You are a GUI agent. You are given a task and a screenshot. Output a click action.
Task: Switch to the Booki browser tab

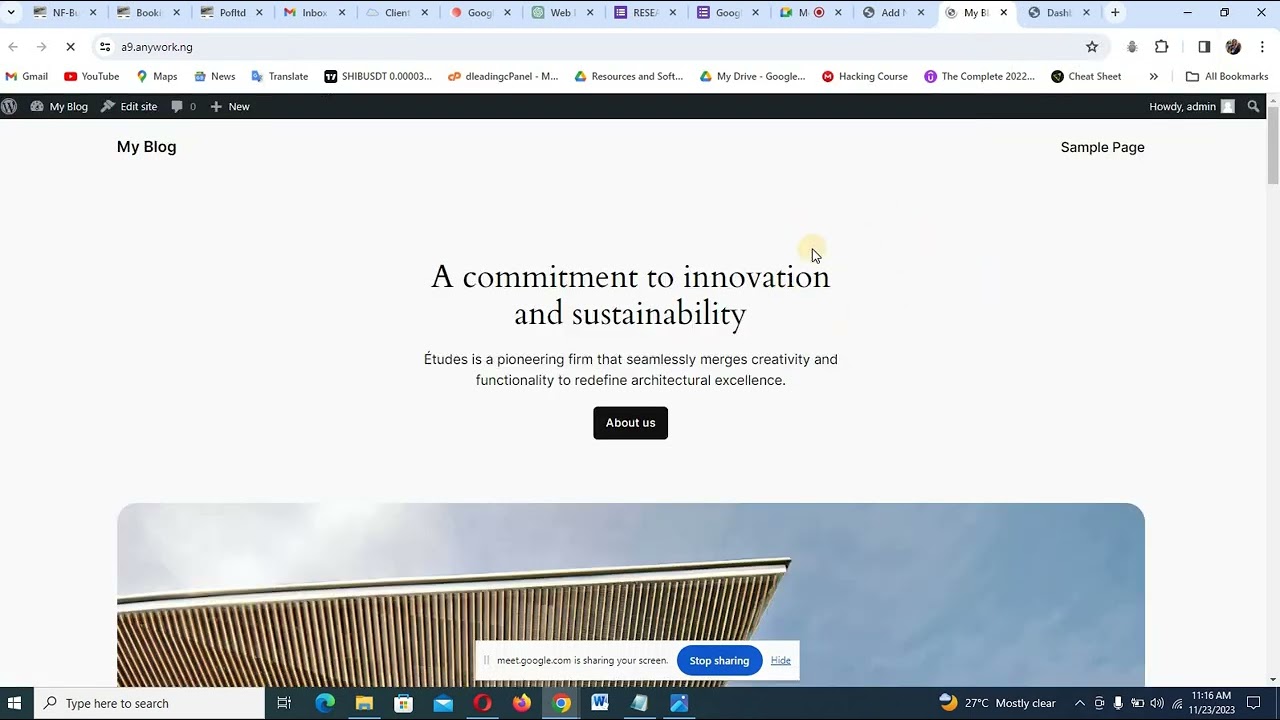(x=149, y=13)
